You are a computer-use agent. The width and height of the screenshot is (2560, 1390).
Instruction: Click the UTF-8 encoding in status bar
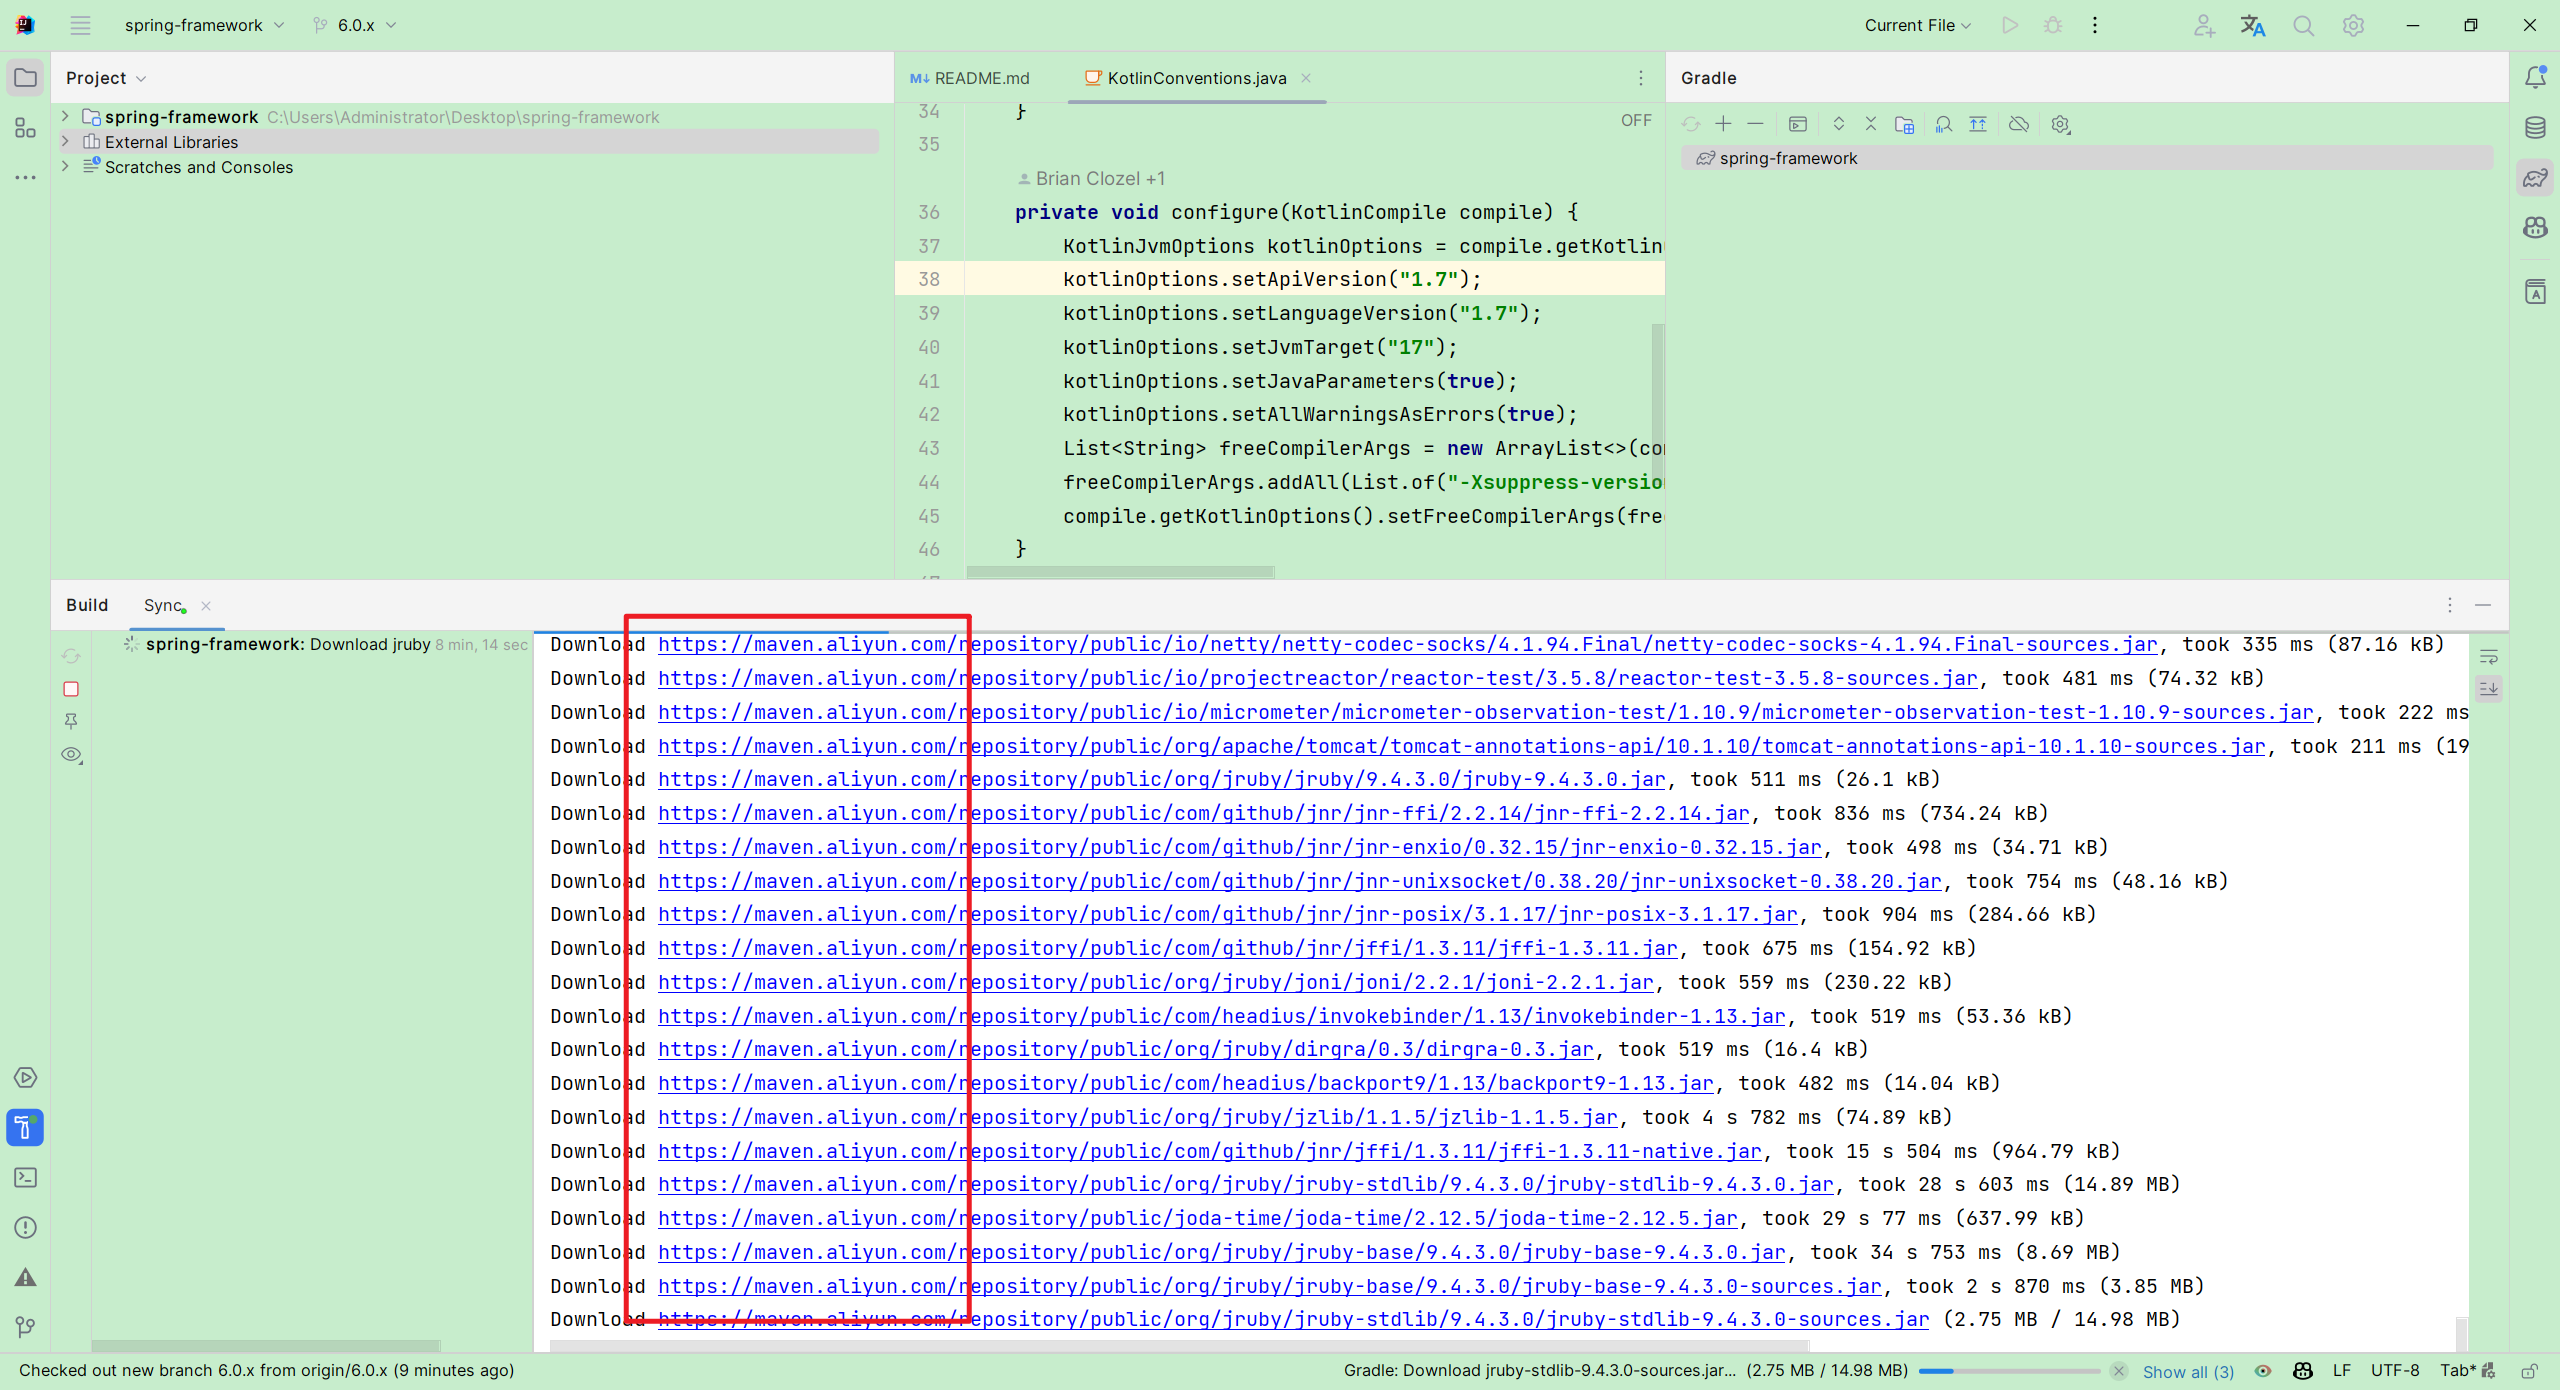[x=2394, y=1371]
